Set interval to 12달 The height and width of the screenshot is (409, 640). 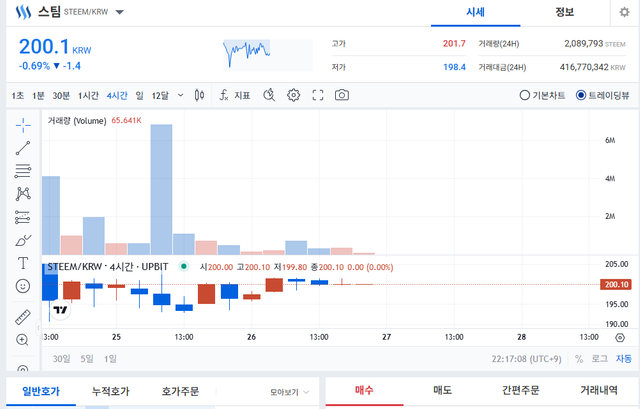[160, 96]
